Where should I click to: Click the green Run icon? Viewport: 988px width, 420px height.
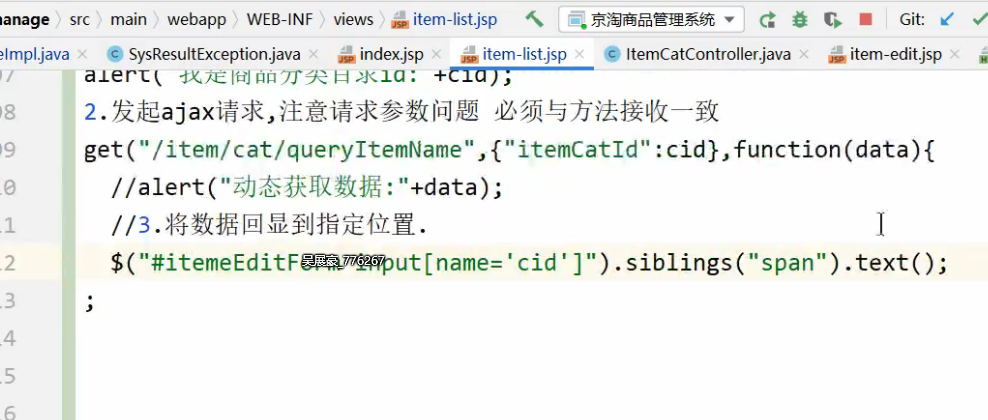tap(767, 20)
